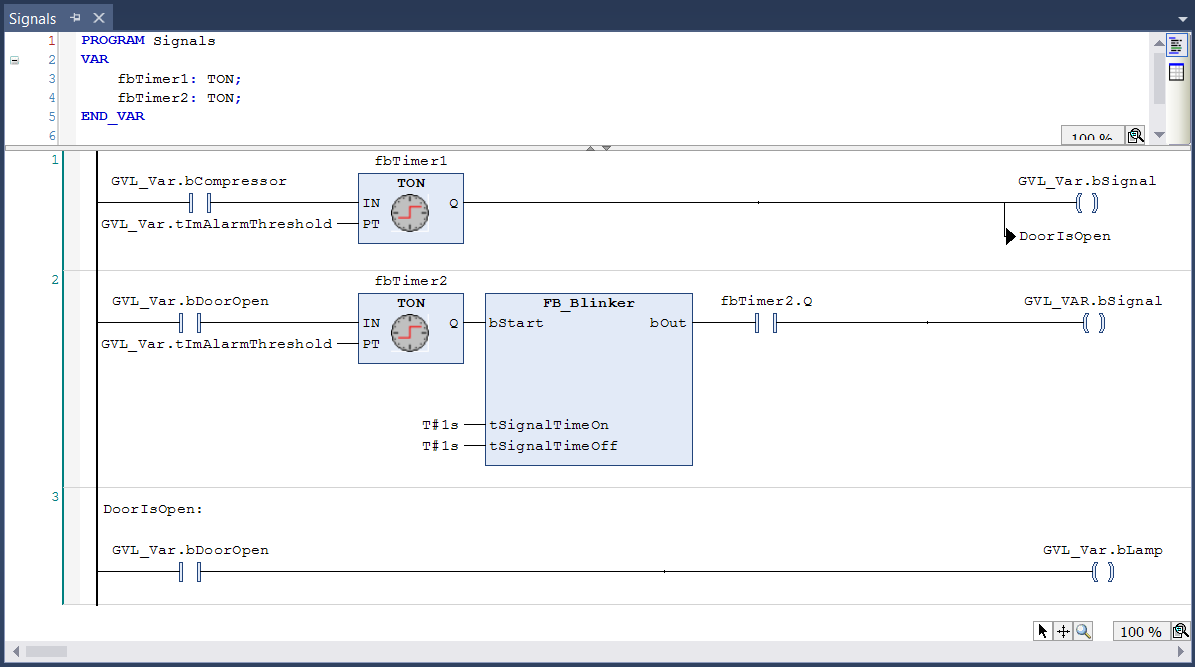Screen dimensions: 1195x667
Task: Close the Signals tab
Action: click(98, 18)
